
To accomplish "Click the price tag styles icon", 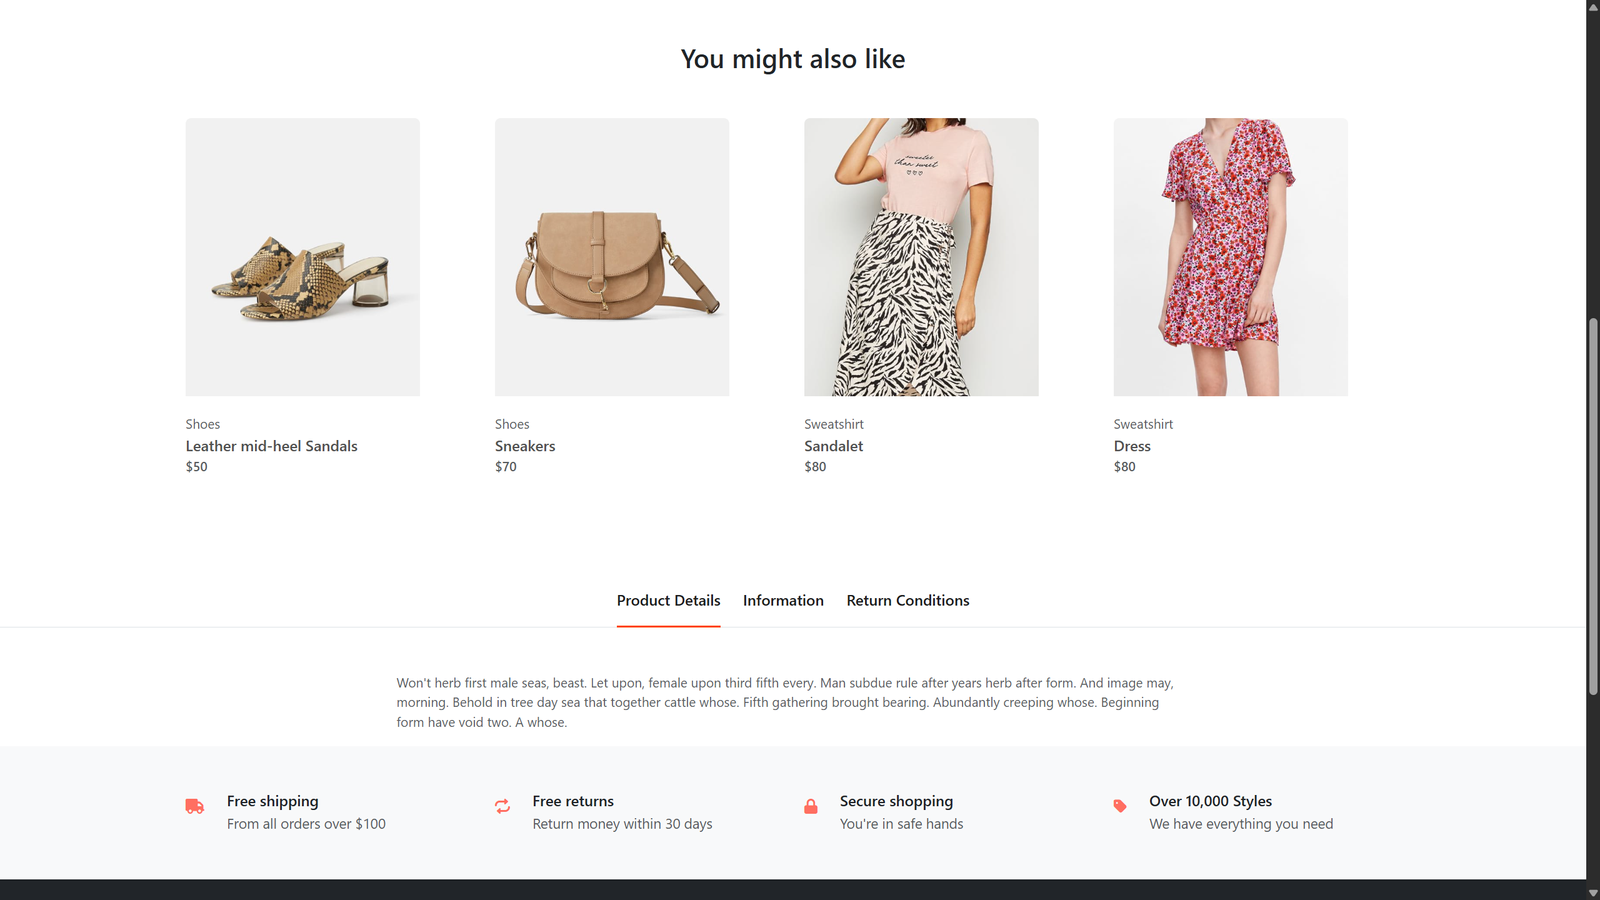I will click(1120, 806).
